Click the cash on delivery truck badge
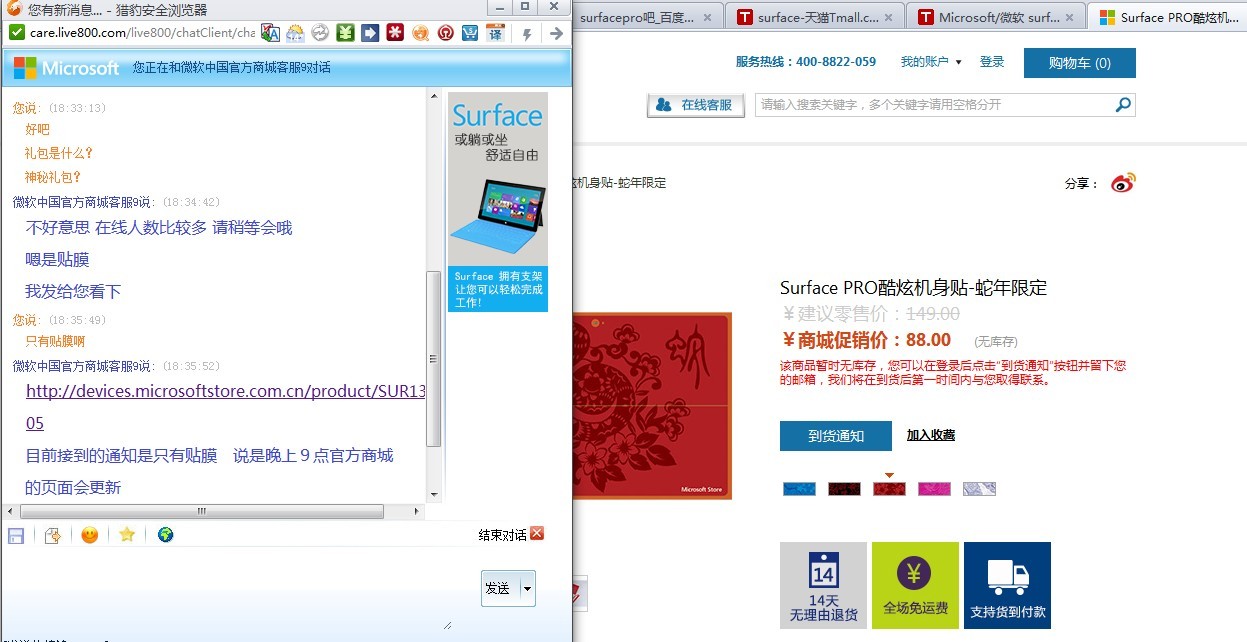Screen dimensions: 1247x642 [x=1007, y=585]
